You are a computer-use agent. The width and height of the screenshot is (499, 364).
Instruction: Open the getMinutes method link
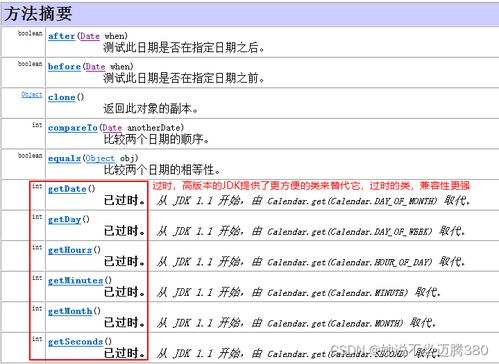[75, 281]
